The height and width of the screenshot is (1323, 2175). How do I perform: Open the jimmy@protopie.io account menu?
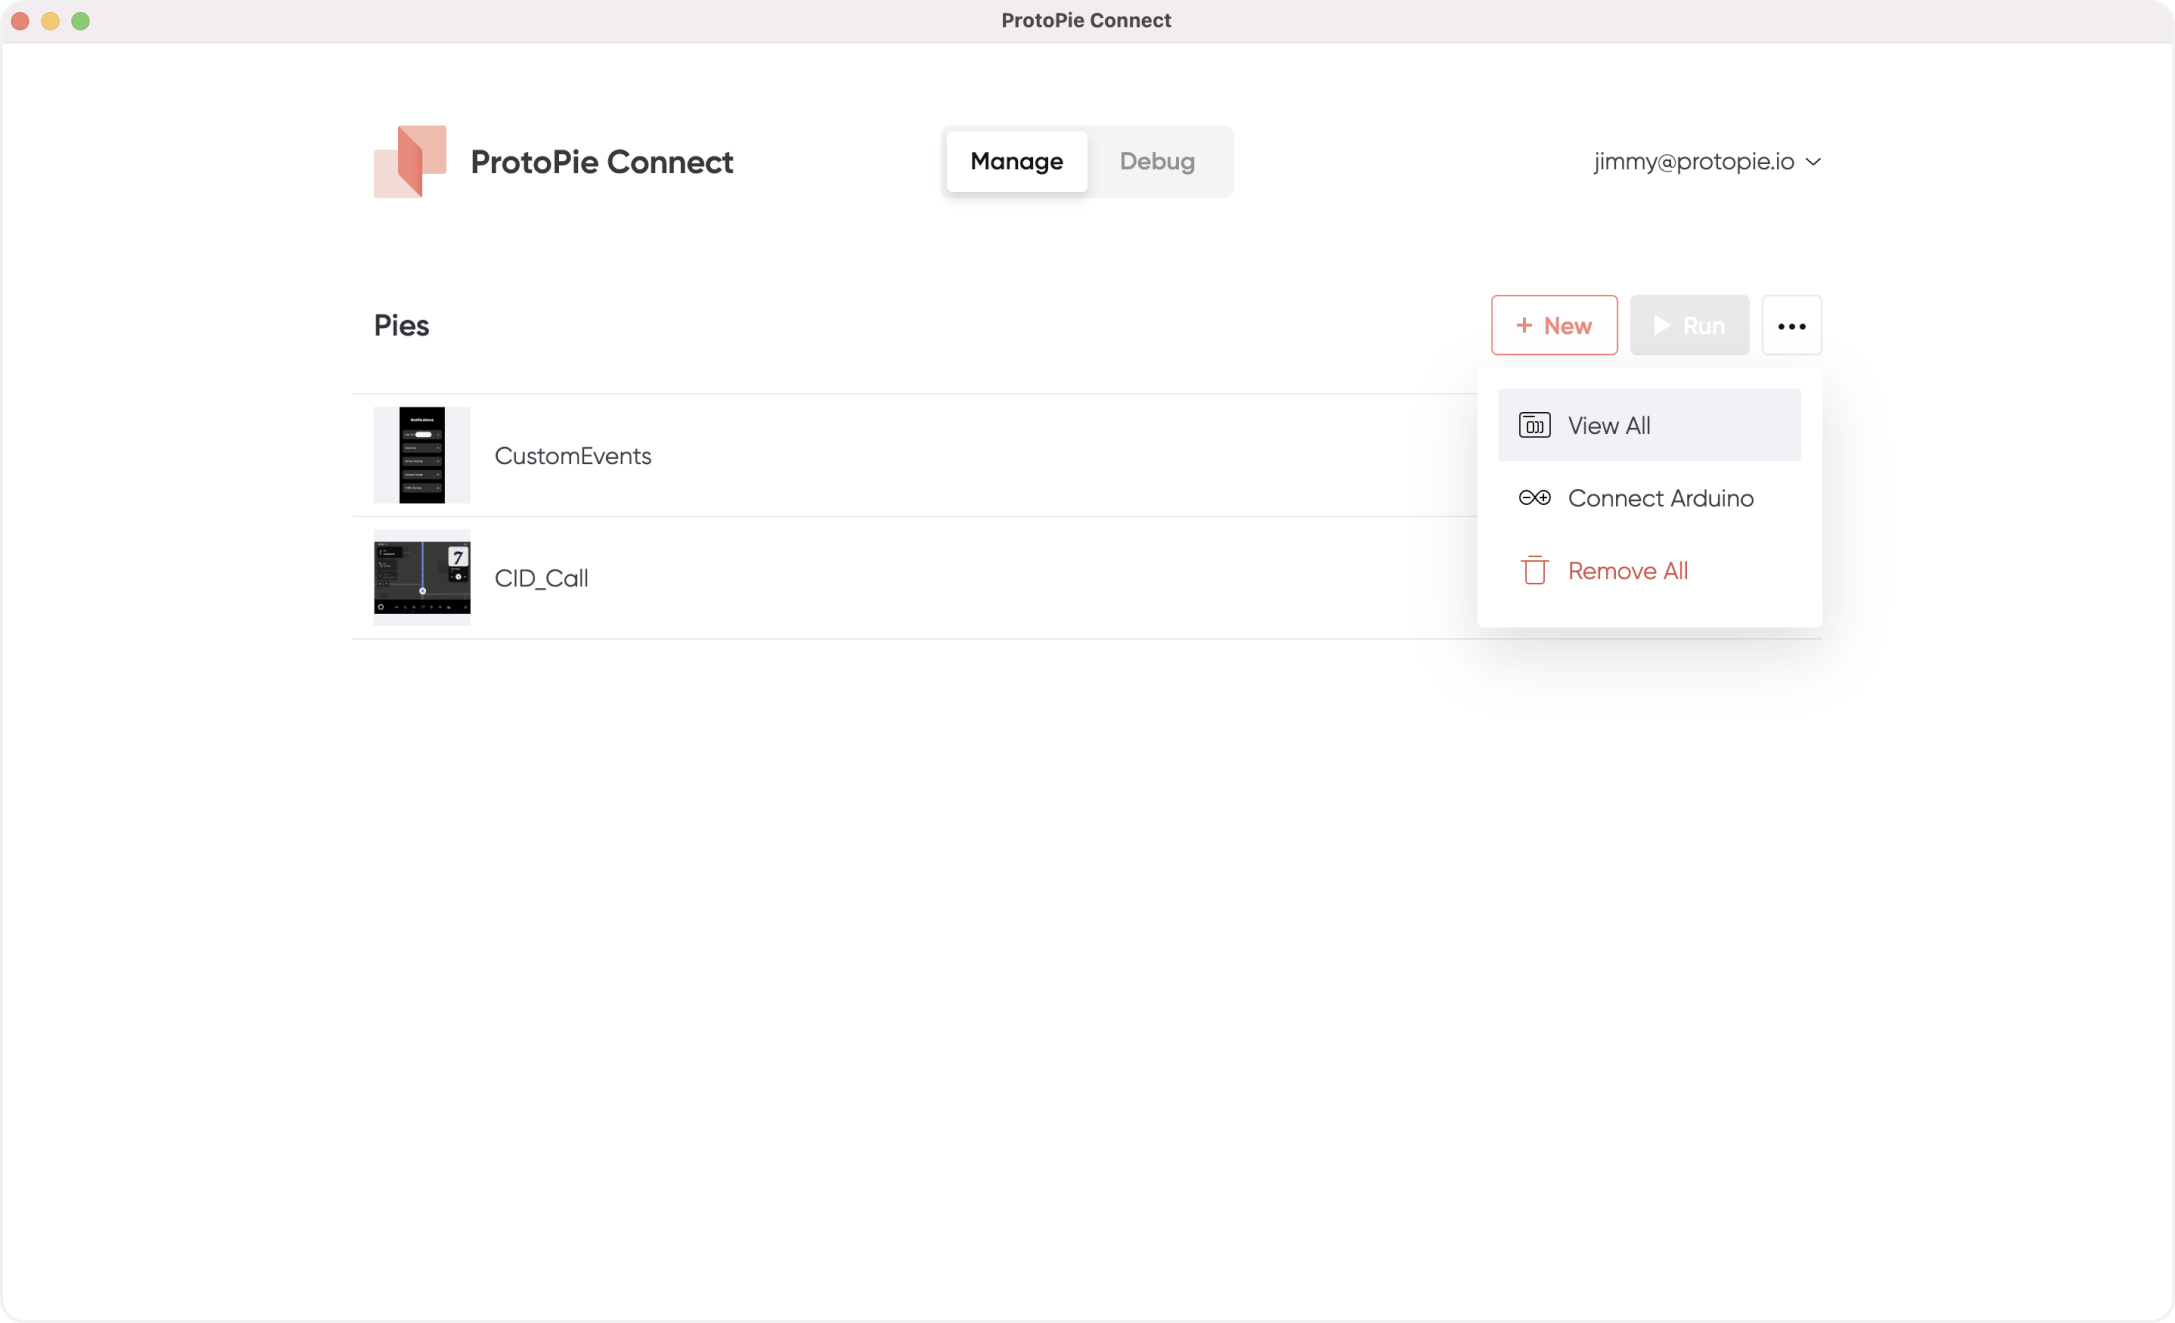(x=1693, y=162)
